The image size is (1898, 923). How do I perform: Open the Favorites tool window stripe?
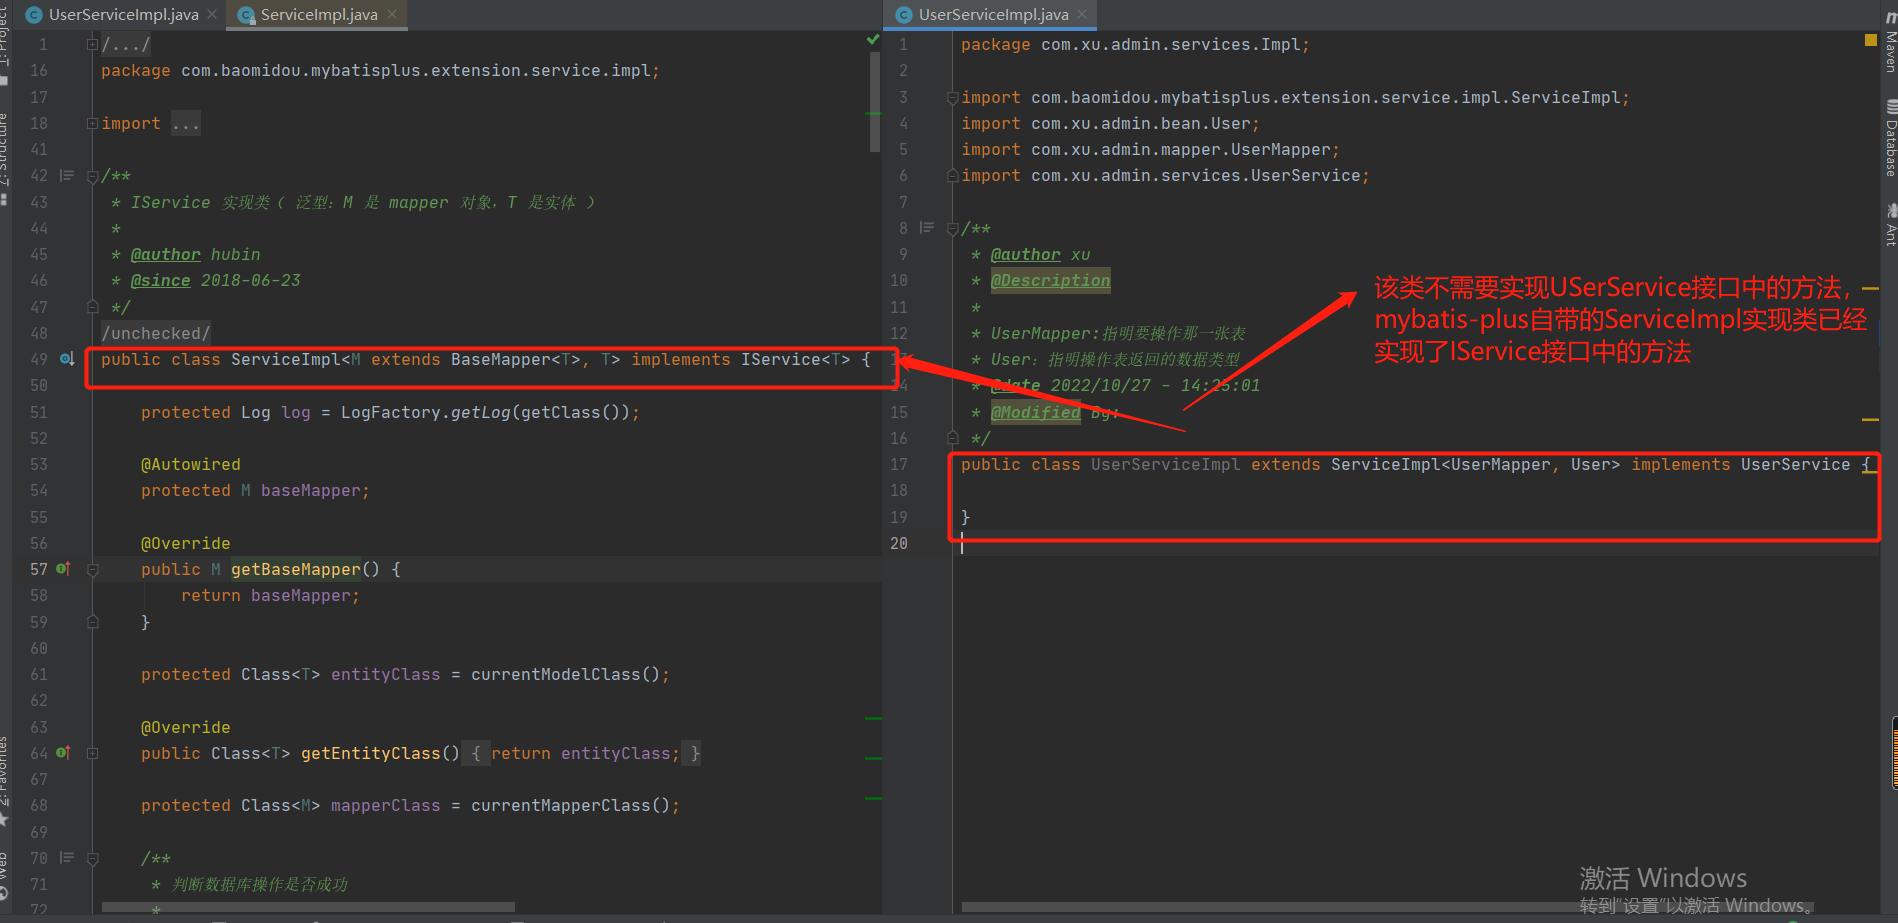coord(4,780)
